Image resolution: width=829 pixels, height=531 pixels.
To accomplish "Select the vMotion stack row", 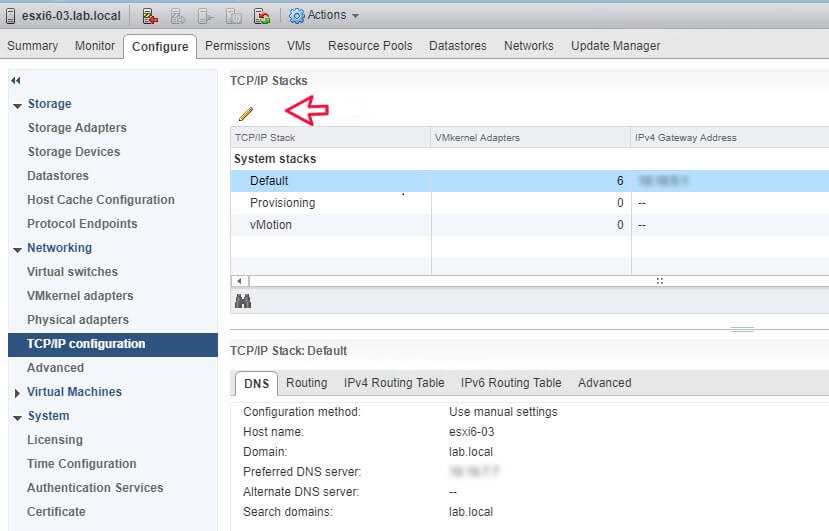I will pyautogui.click(x=271, y=225).
